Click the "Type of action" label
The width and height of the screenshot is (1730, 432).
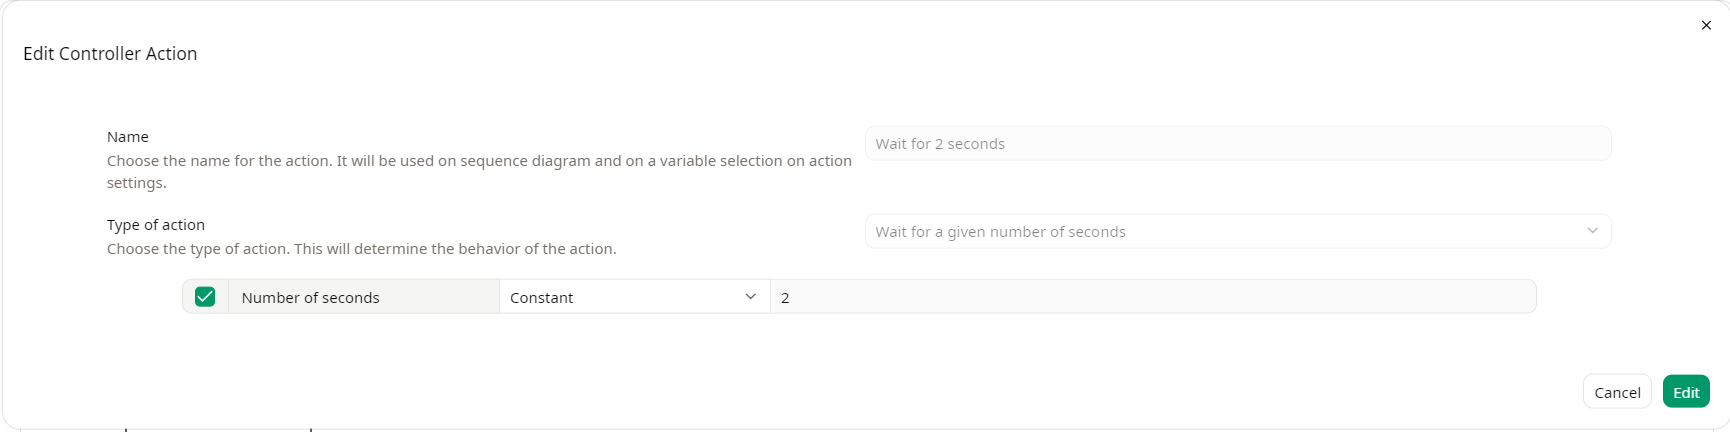point(156,225)
